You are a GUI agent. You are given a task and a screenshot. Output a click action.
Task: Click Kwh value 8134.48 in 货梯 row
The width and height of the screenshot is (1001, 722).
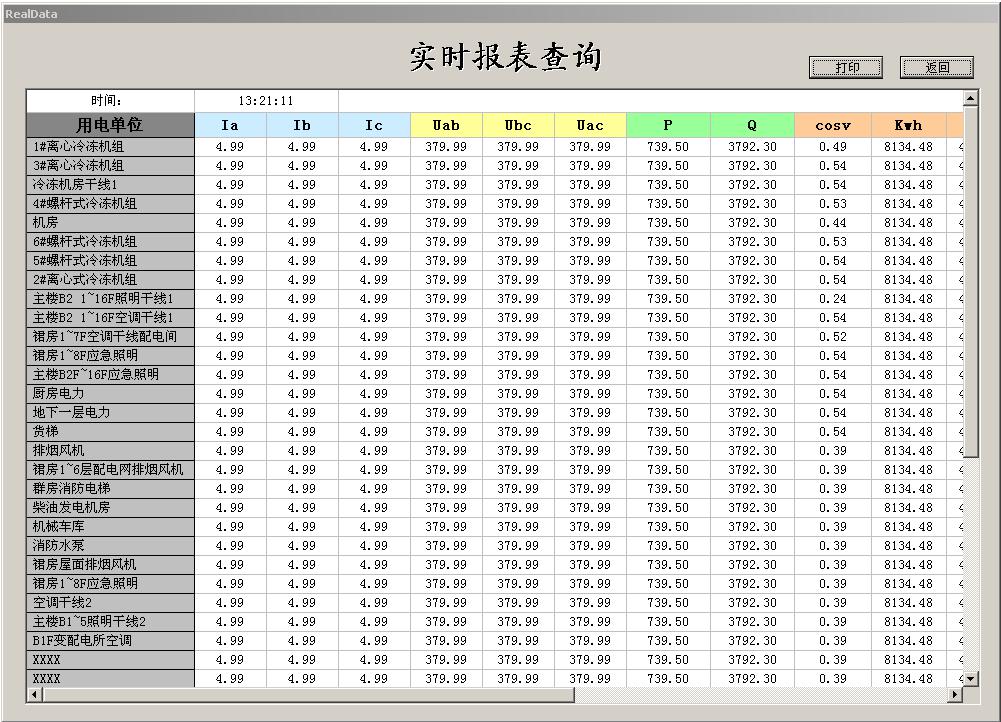(908, 432)
